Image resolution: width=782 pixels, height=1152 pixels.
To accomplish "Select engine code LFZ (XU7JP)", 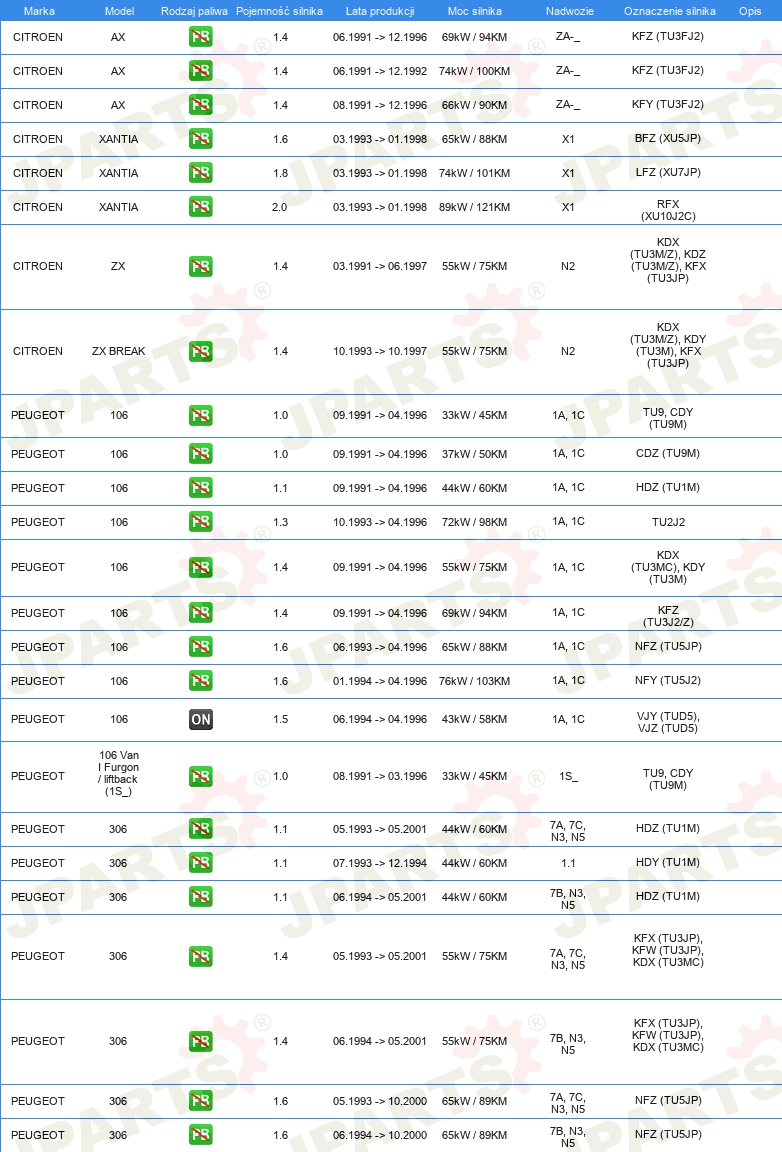I will coord(668,172).
